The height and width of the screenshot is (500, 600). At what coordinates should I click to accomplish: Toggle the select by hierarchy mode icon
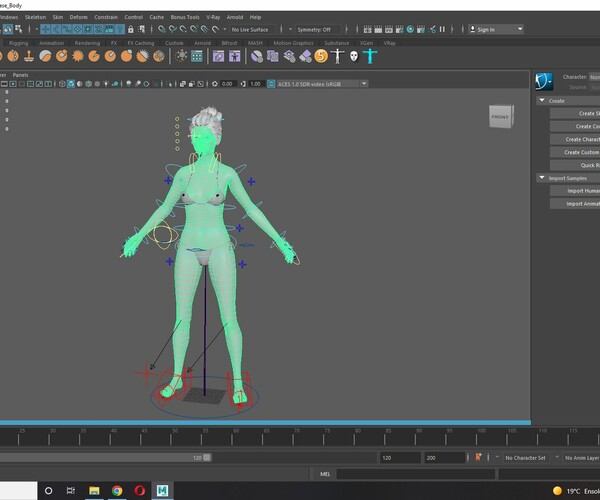[x=8, y=29]
